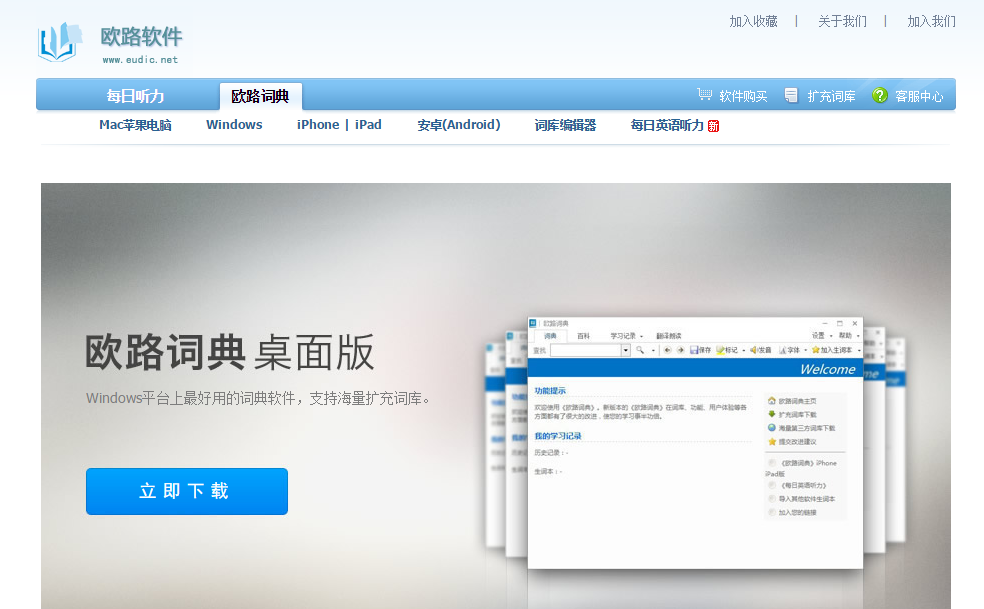Open 客服中心 via the green question mark icon
The height and width of the screenshot is (609, 984).
[x=880, y=93]
